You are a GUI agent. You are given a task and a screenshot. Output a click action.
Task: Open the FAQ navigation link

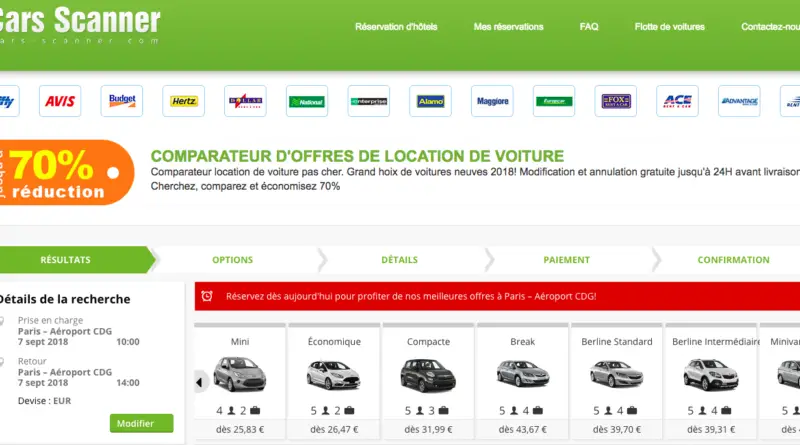[x=589, y=27]
